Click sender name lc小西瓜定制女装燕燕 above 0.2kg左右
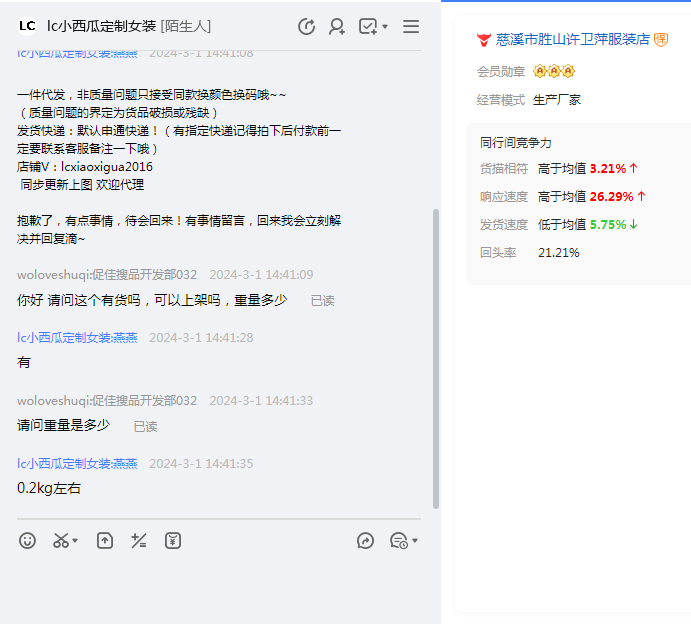The image size is (691, 624). [x=77, y=464]
